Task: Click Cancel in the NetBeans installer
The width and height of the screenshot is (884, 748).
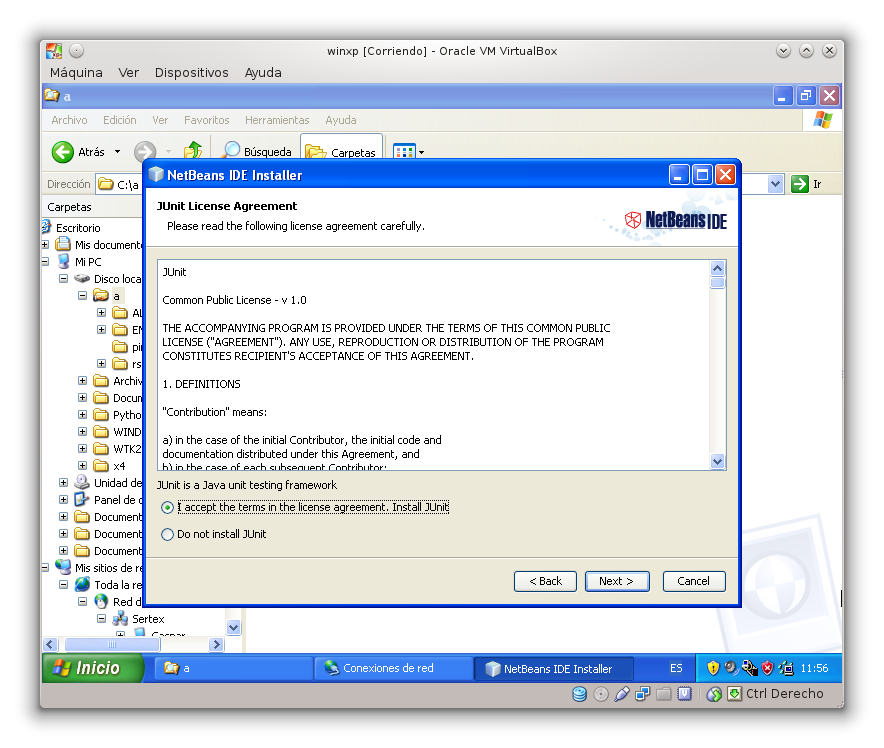Action: point(694,581)
